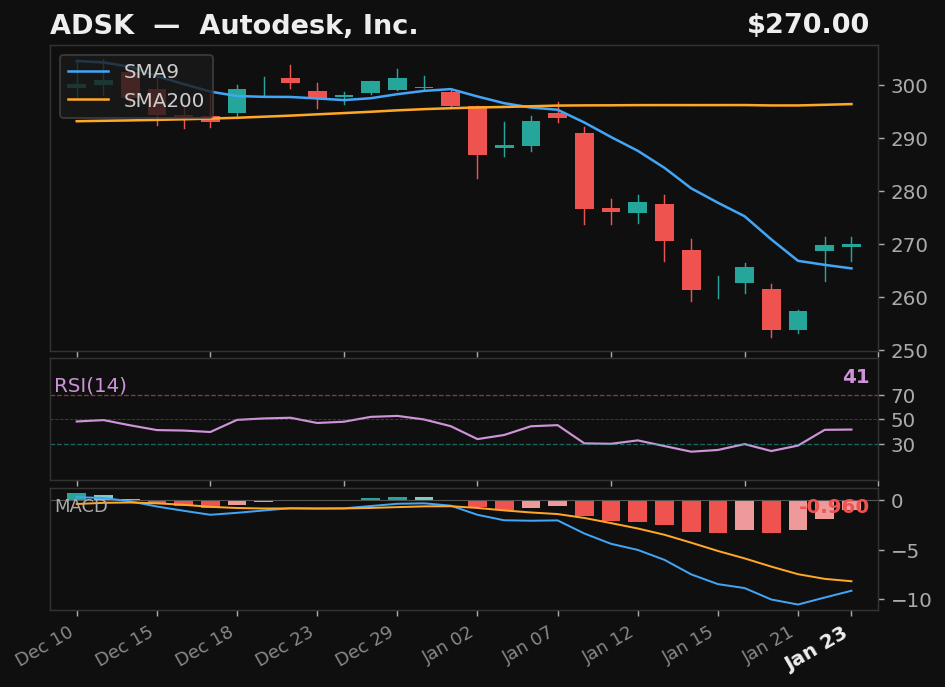Click the Jan 12 date label

pos(607,645)
